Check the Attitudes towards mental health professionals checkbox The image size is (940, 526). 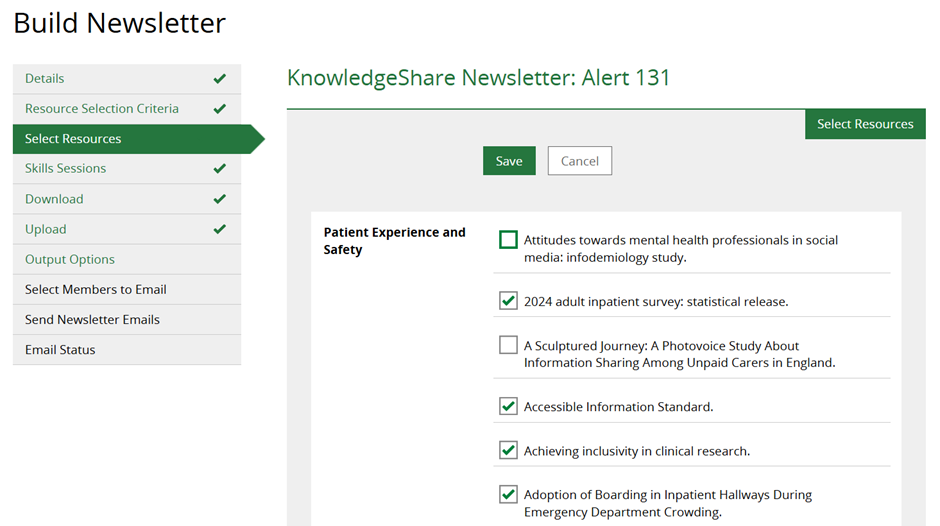pyautogui.click(x=508, y=240)
